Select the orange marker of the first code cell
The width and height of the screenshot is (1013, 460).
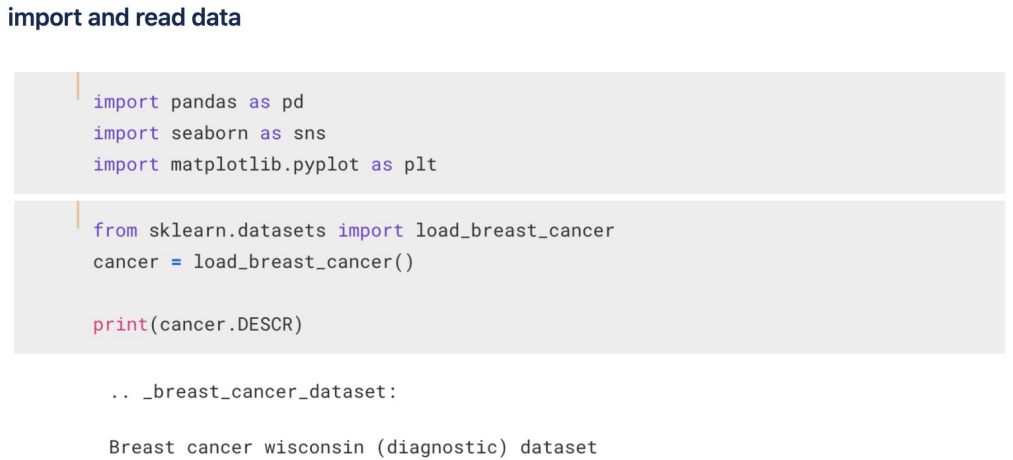coord(78,86)
